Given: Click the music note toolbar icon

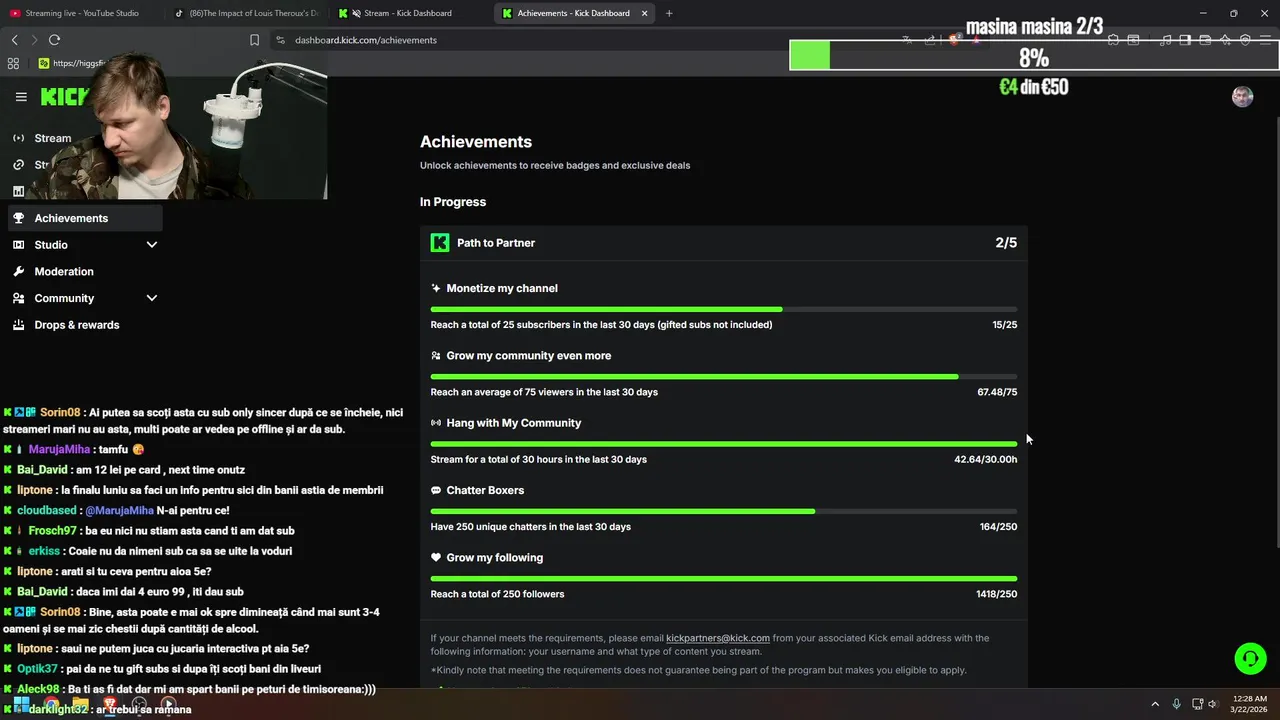Looking at the screenshot, I should point(1165,40).
